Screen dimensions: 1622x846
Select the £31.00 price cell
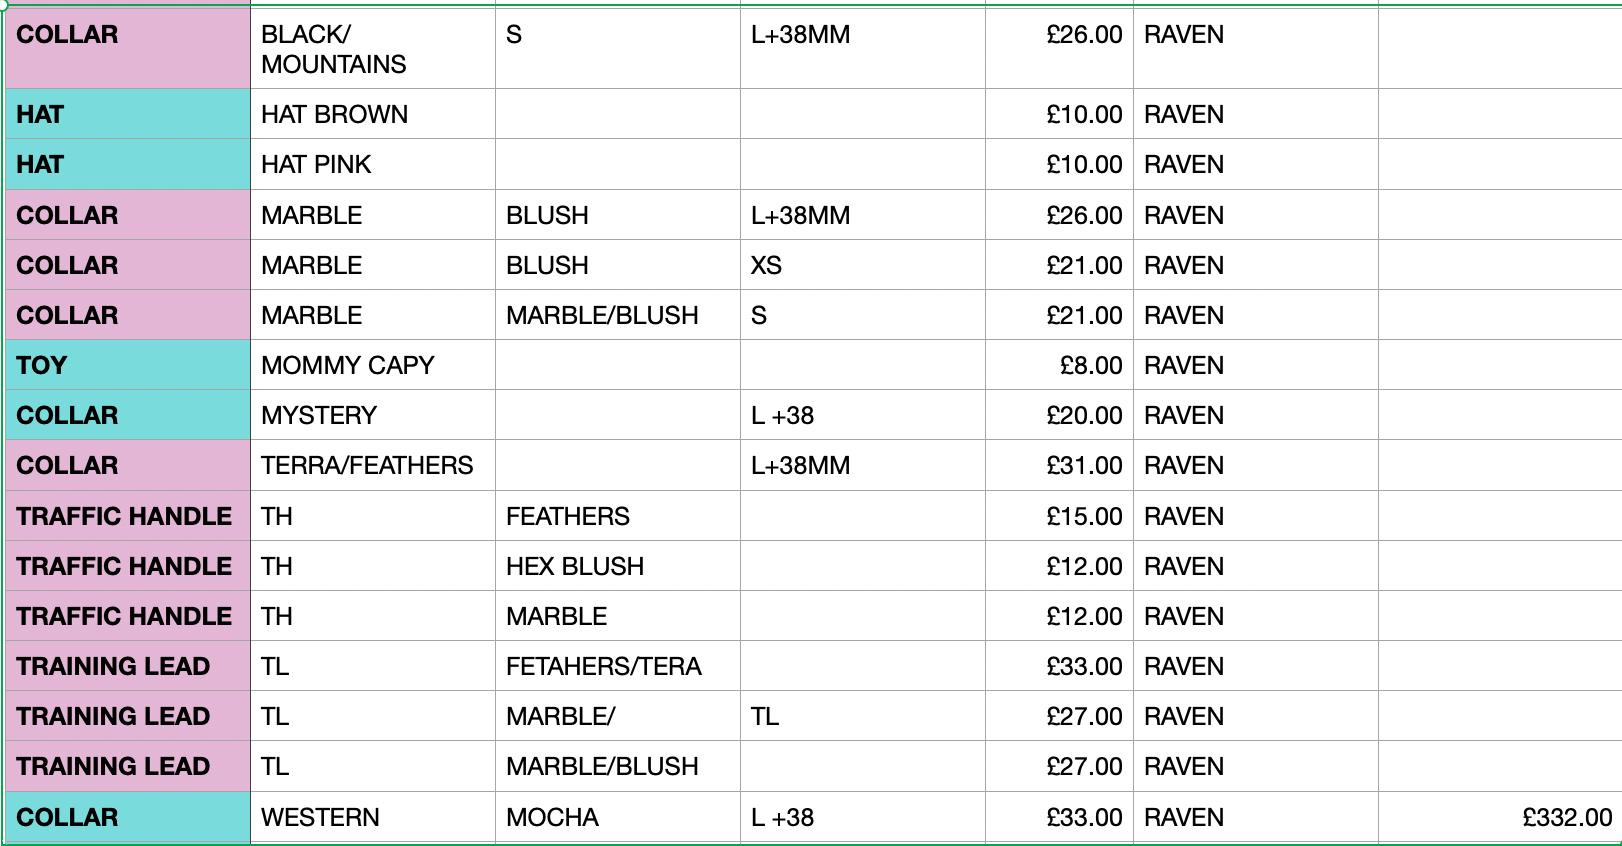pyautogui.click(x=1059, y=465)
